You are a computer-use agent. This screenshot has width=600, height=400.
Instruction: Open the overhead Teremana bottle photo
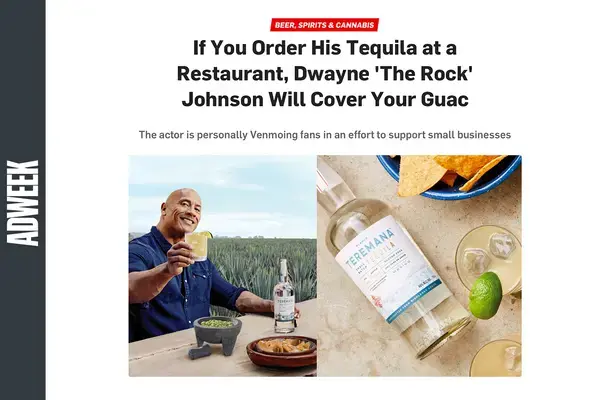click(419, 266)
